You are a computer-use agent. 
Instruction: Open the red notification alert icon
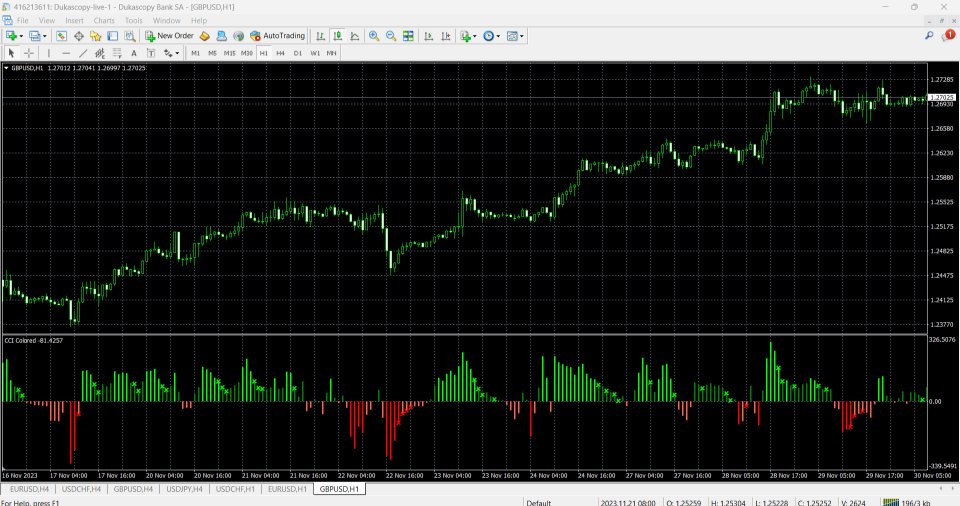click(948, 36)
